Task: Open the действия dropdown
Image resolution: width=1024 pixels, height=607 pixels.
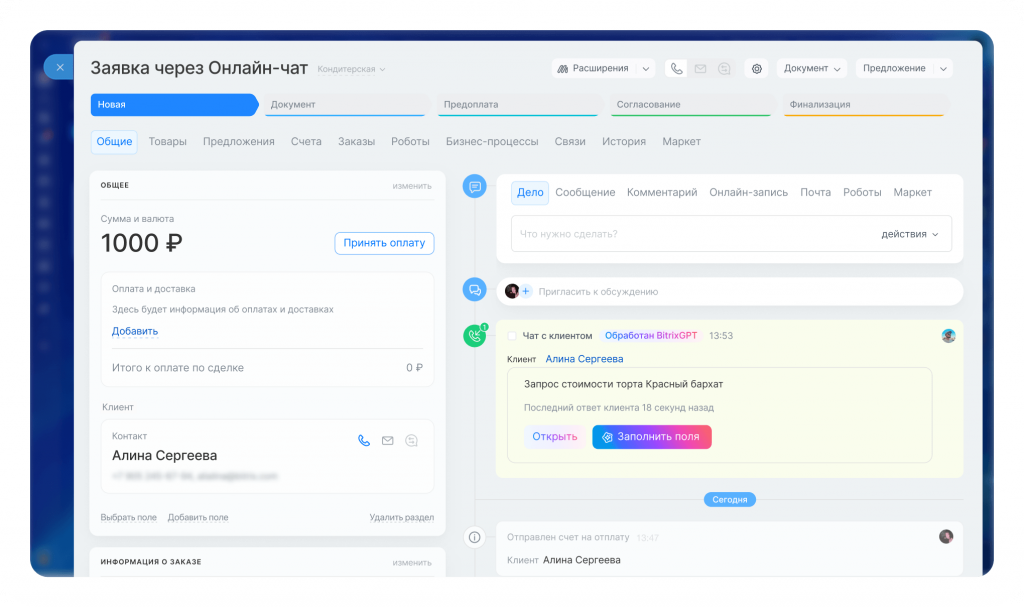Action: (x=910, y=234)
